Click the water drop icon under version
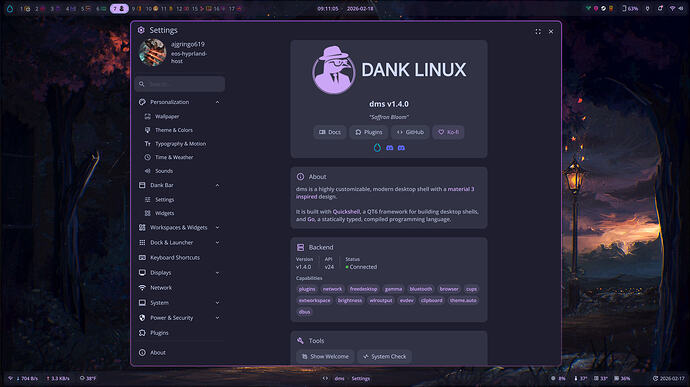Image resolution: width=690 pixels, height=387 pixels. click(x=377, y=148)
